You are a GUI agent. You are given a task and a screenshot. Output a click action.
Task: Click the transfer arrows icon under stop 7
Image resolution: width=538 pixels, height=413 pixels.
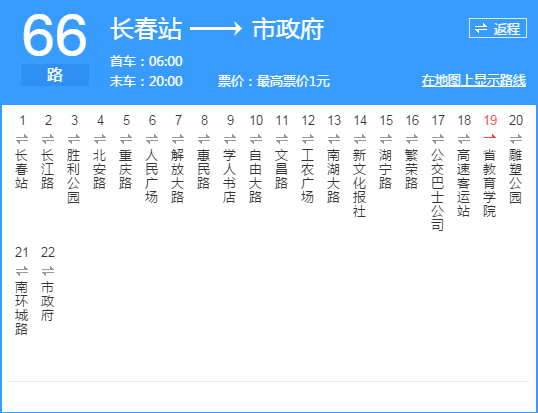178,139
